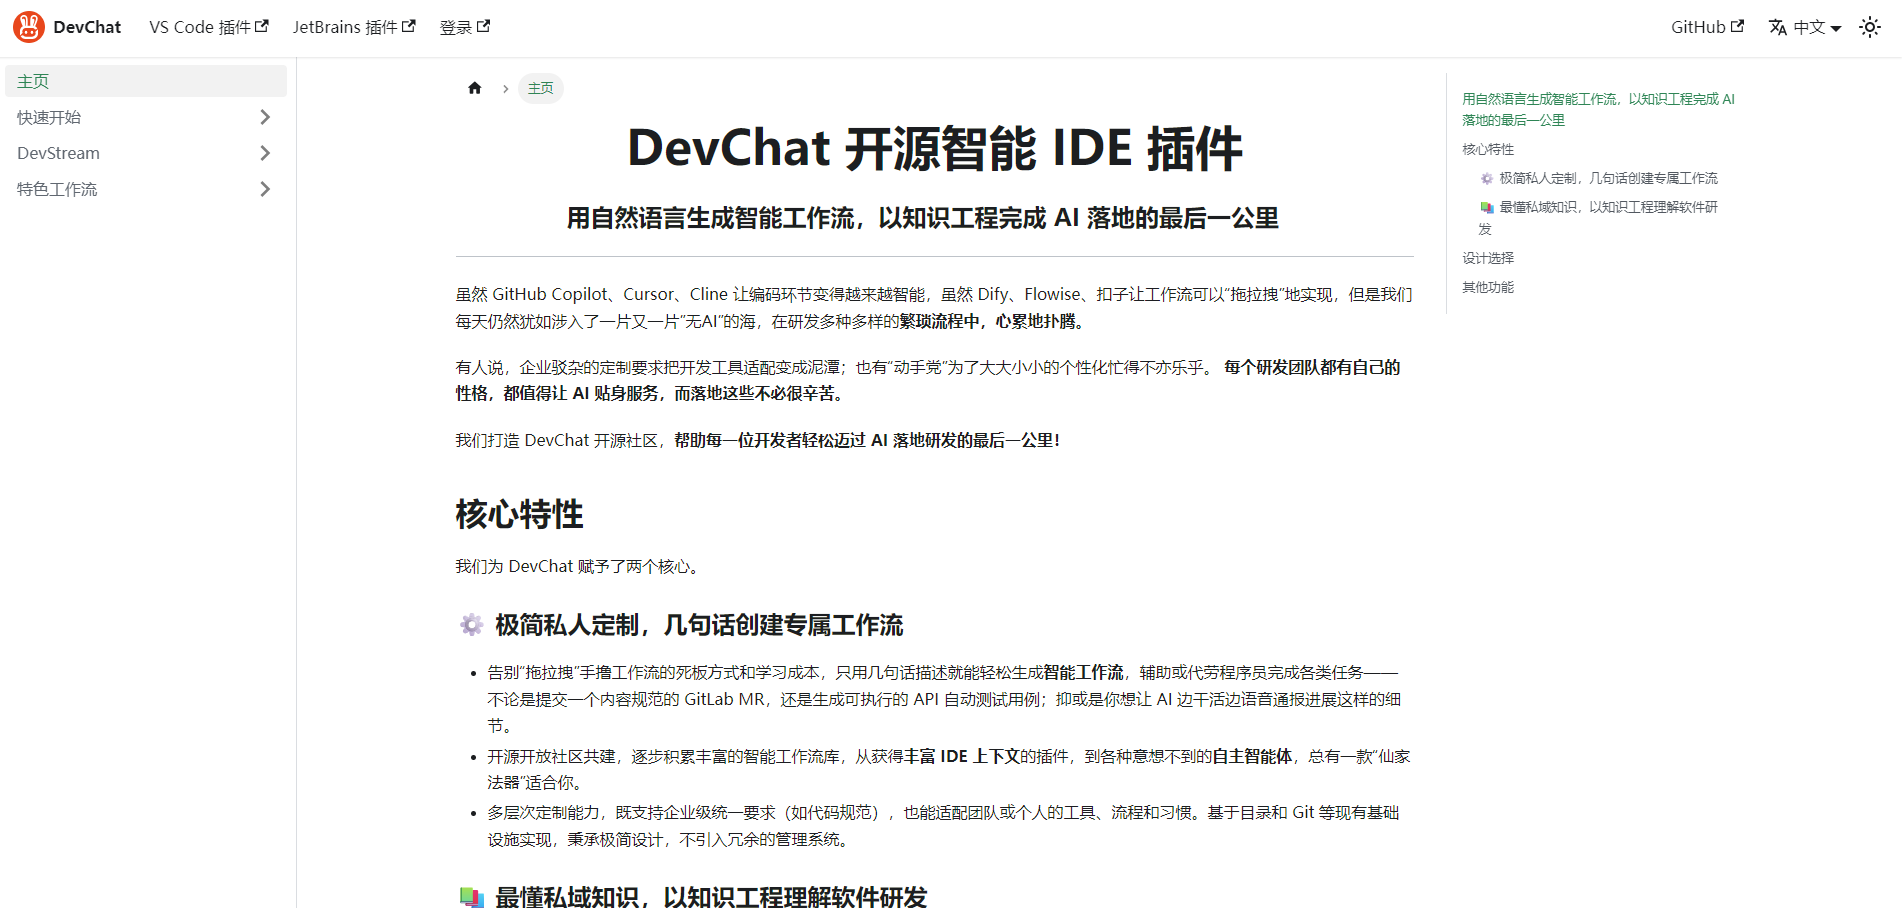Screen dimensions: 1902x908
Task: Jump to 用自然语言生成智能工作流 in table of contents
Action: [1598, 109]
